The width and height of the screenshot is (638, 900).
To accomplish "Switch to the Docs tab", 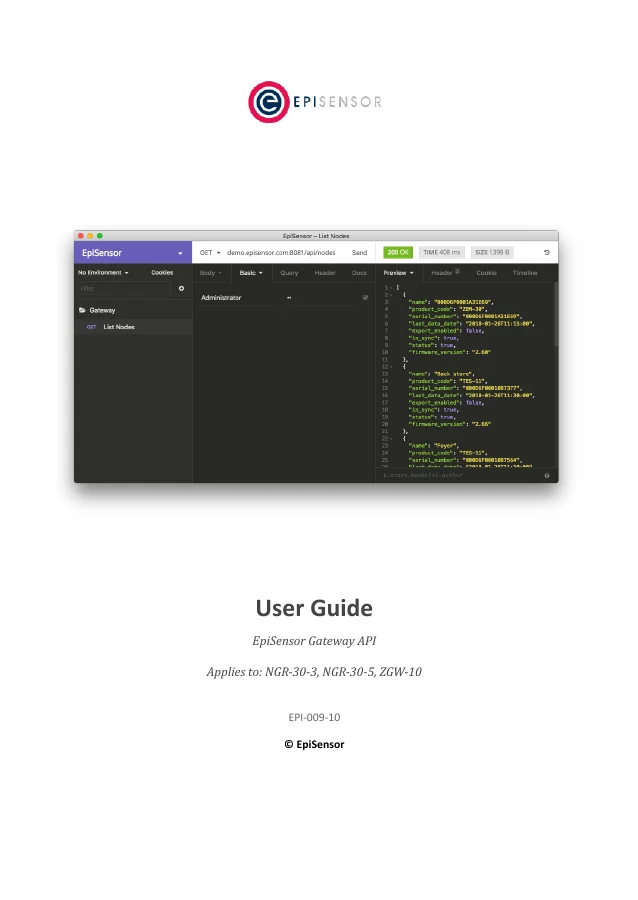I will [359, 273].
